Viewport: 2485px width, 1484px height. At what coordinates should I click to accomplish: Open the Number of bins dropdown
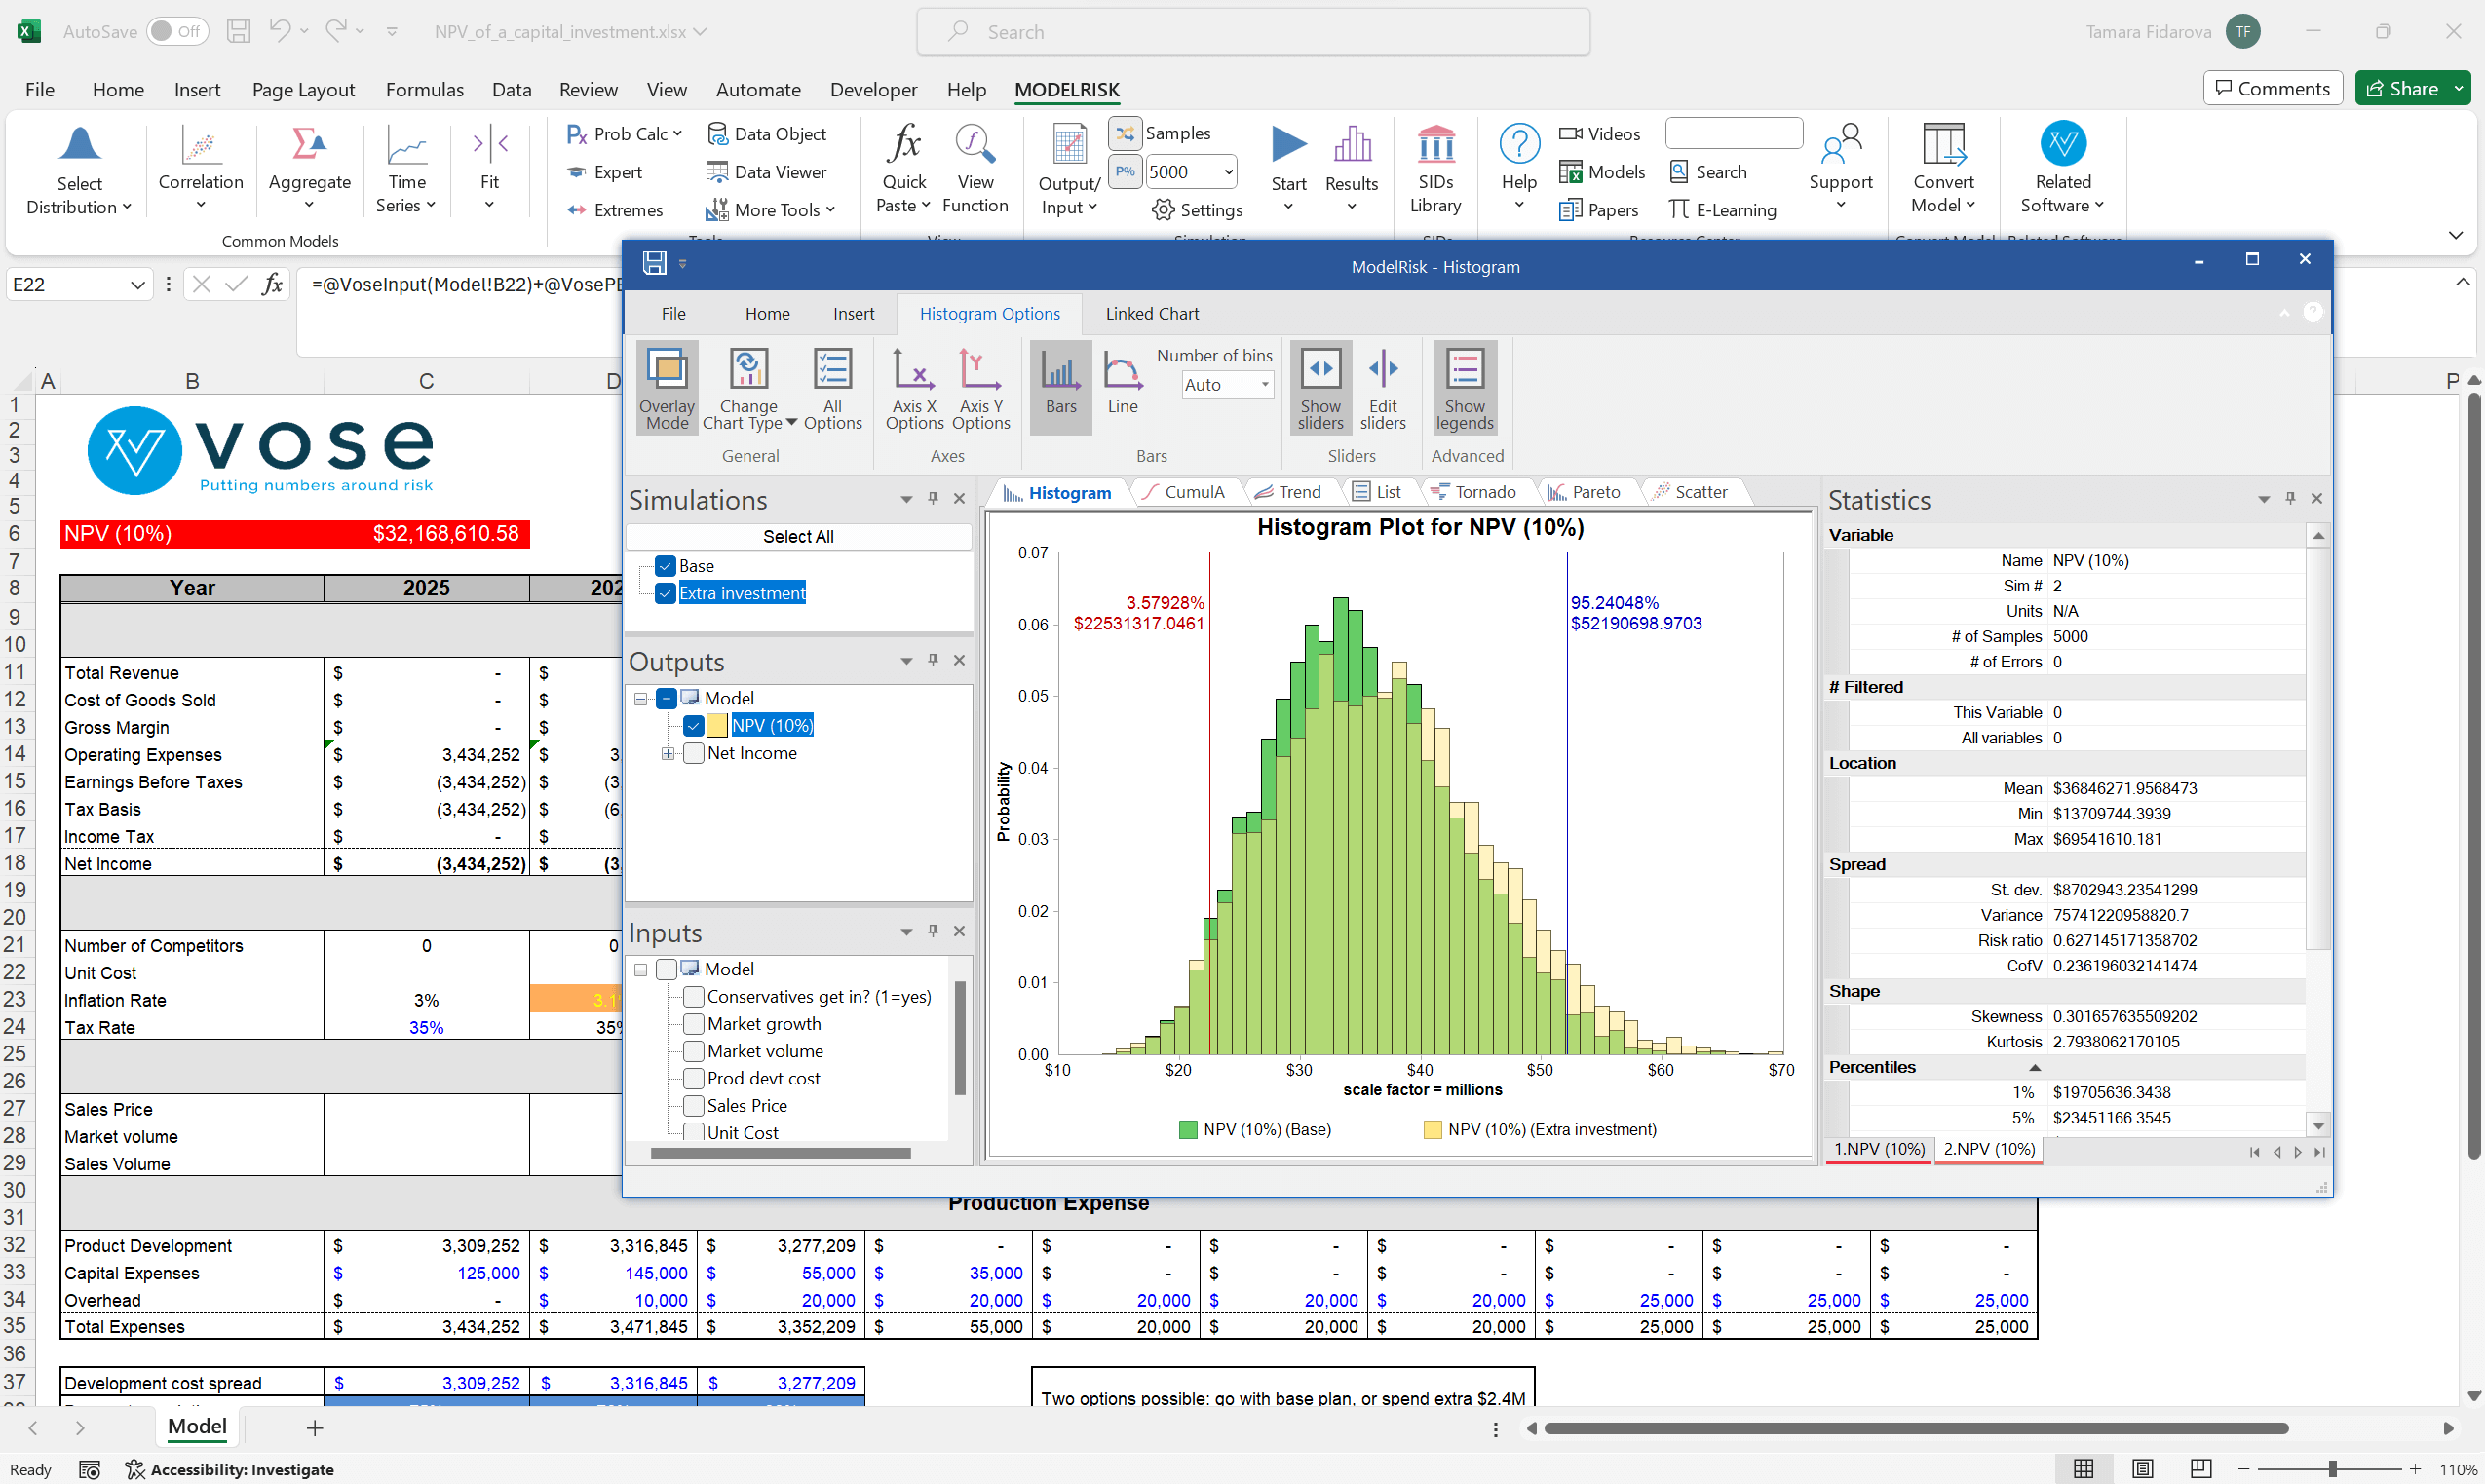click(1264, 384)
